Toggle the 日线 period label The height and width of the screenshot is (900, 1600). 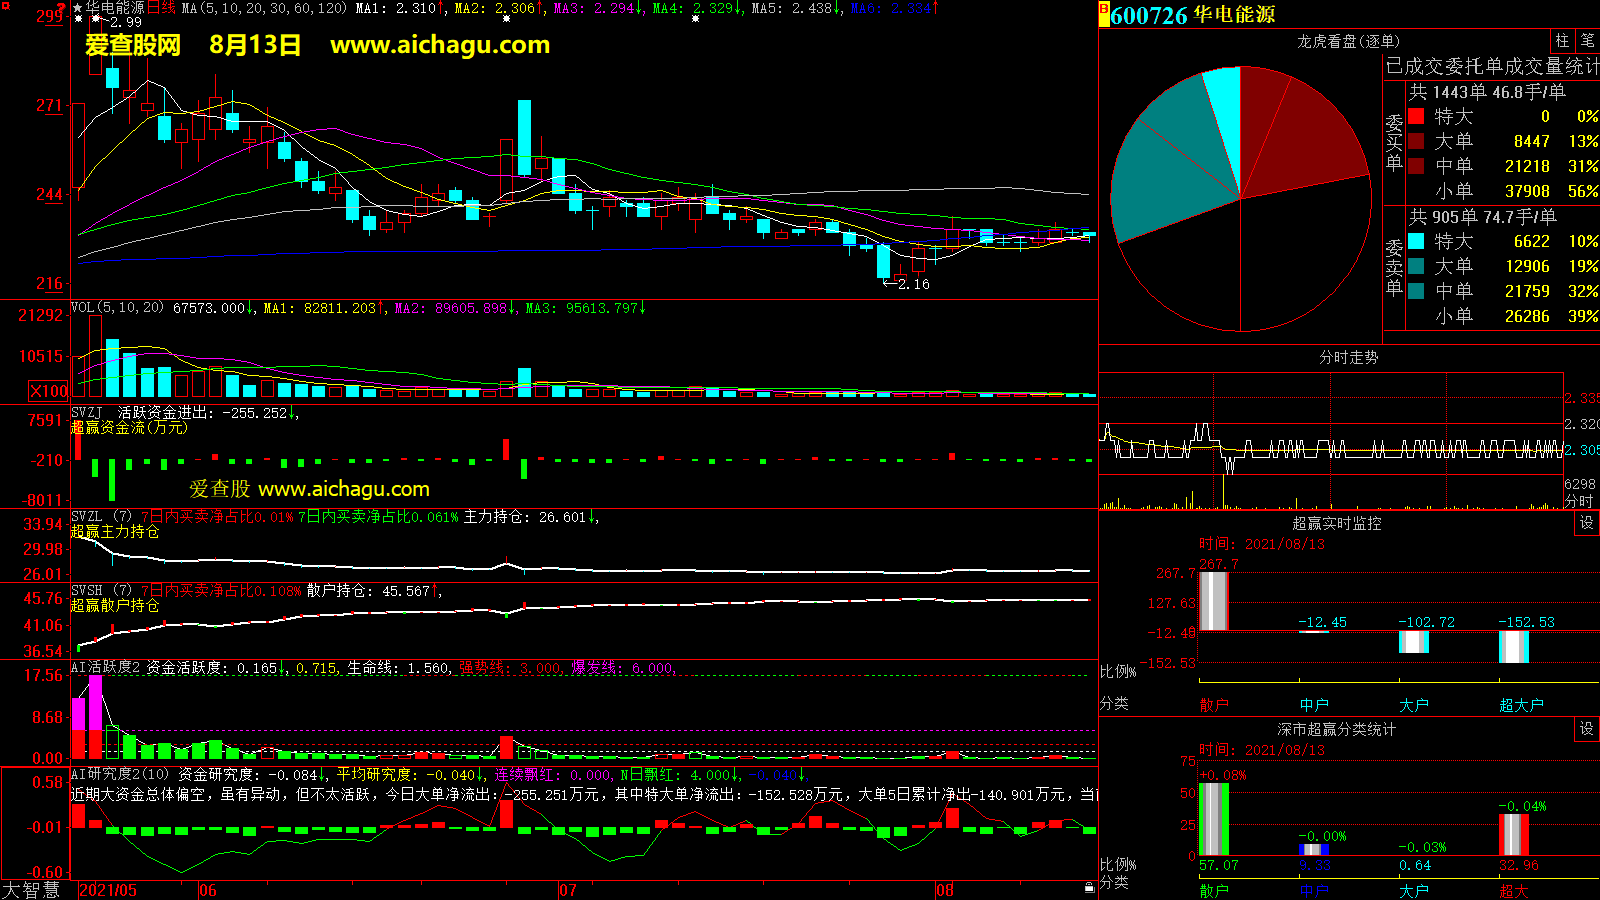pos(162,8)
